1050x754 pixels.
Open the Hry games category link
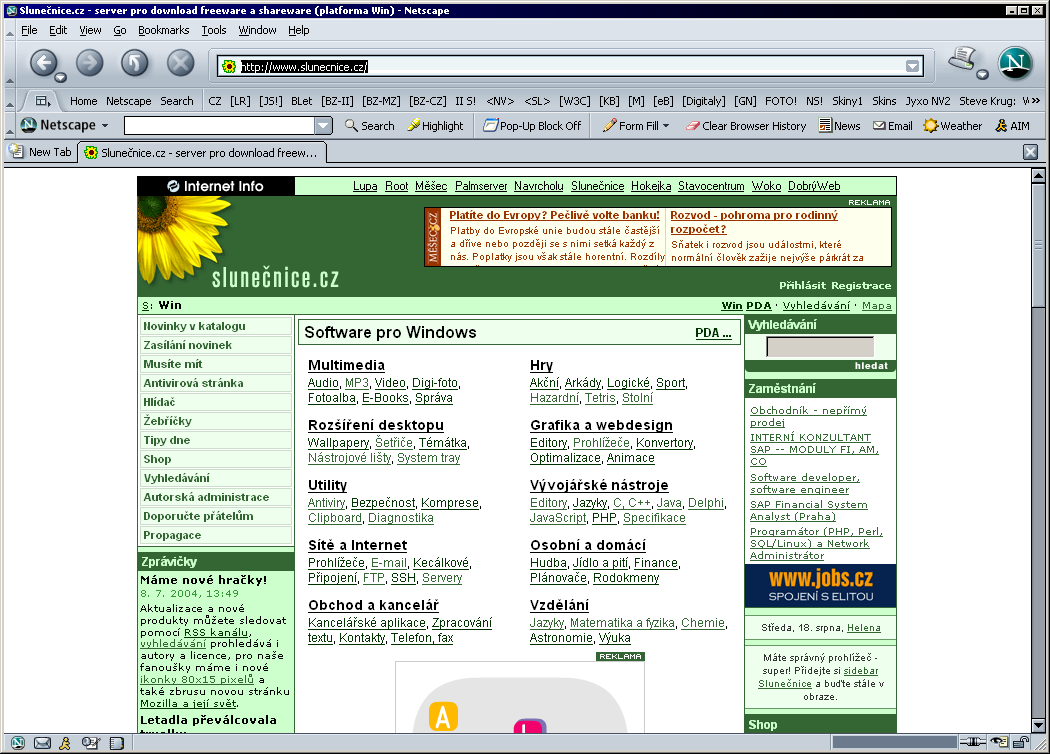pyautogui.click(x=541, y=365)
